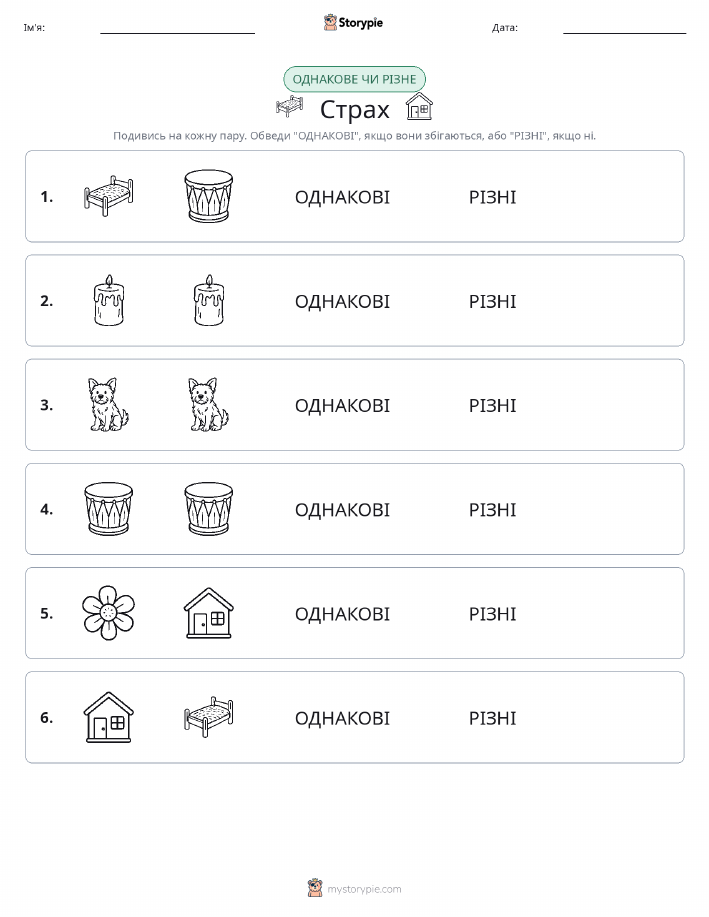Select РІЗНІ for row 1
Image resolution: width=709 pixels, height=917 pixels.
coord(493,198)
